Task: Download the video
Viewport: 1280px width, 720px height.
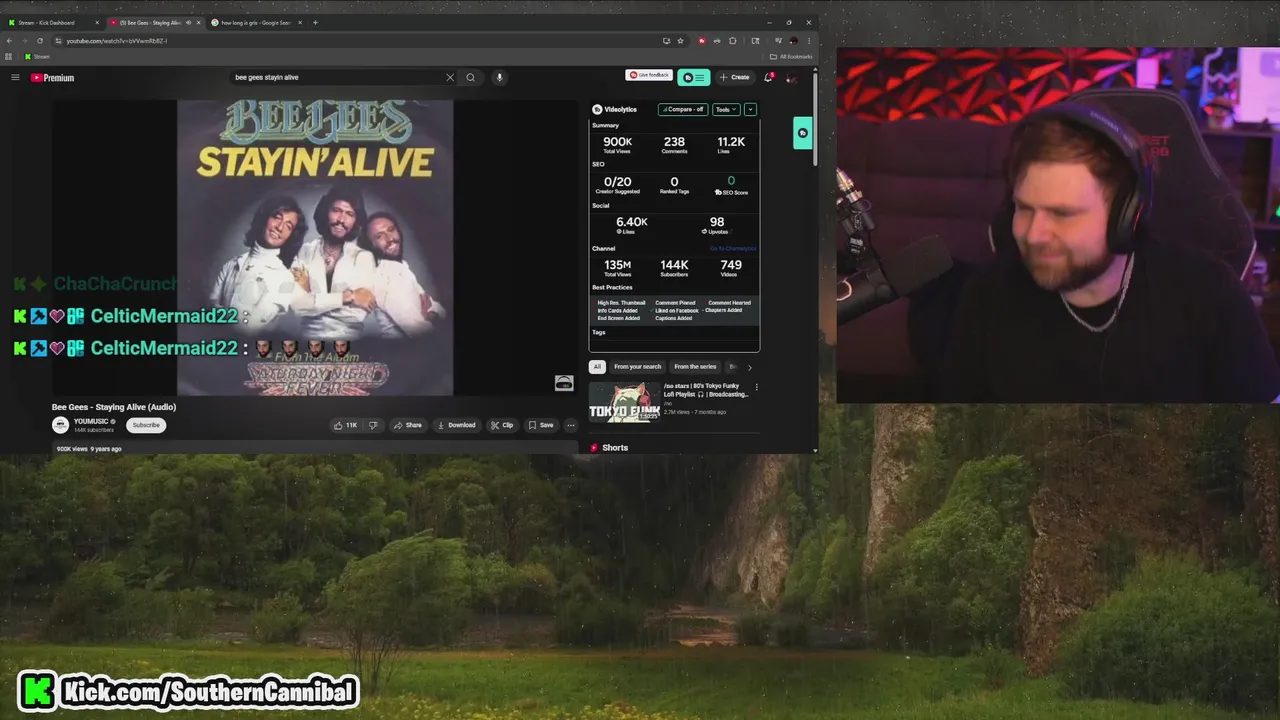Action: click(x=456, y=425)
